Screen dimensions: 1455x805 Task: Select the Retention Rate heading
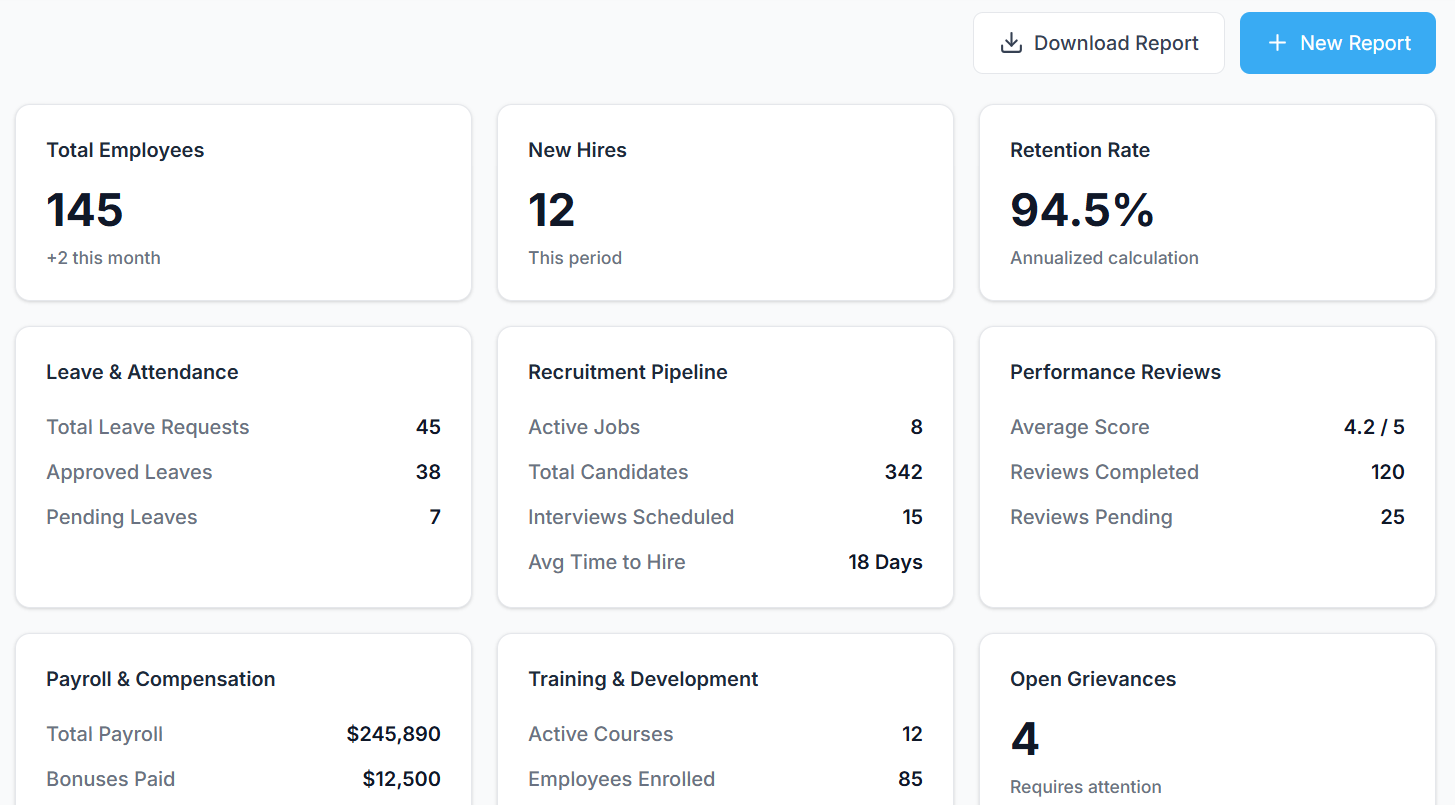(x=1080, y=150)
